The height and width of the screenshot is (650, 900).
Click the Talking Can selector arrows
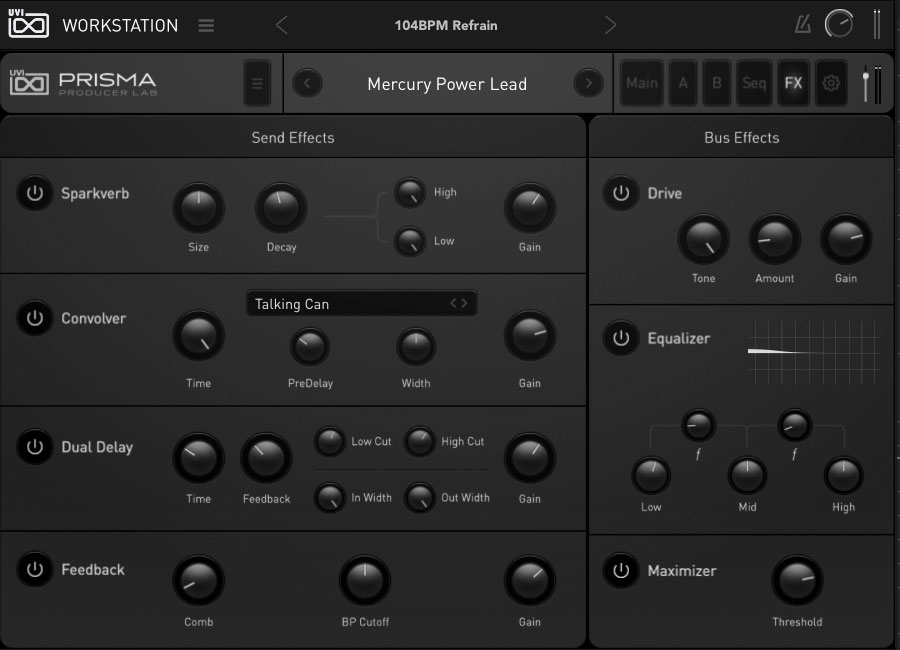[x=459, y=303]
